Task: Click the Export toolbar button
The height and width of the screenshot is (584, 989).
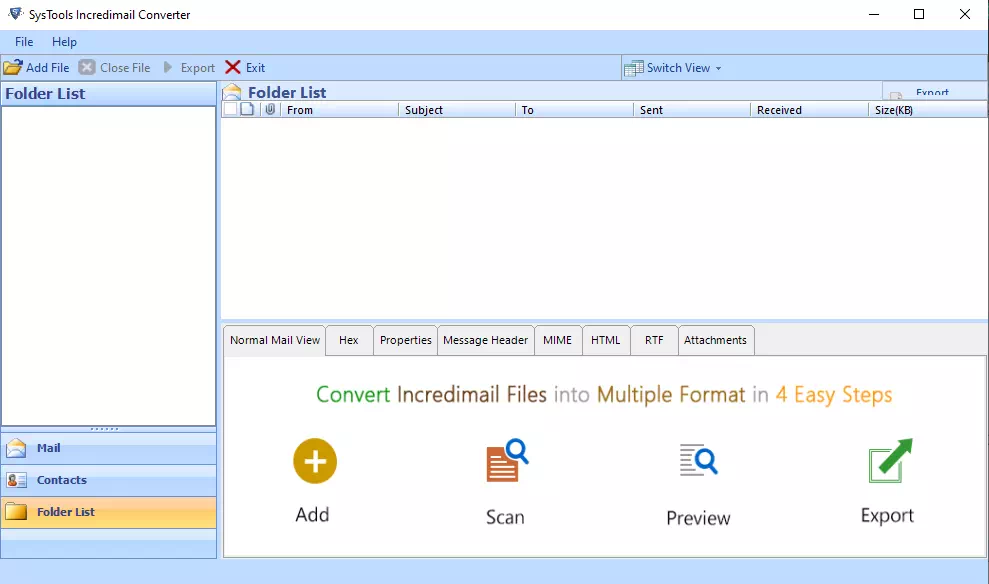Action: (189, 67)
